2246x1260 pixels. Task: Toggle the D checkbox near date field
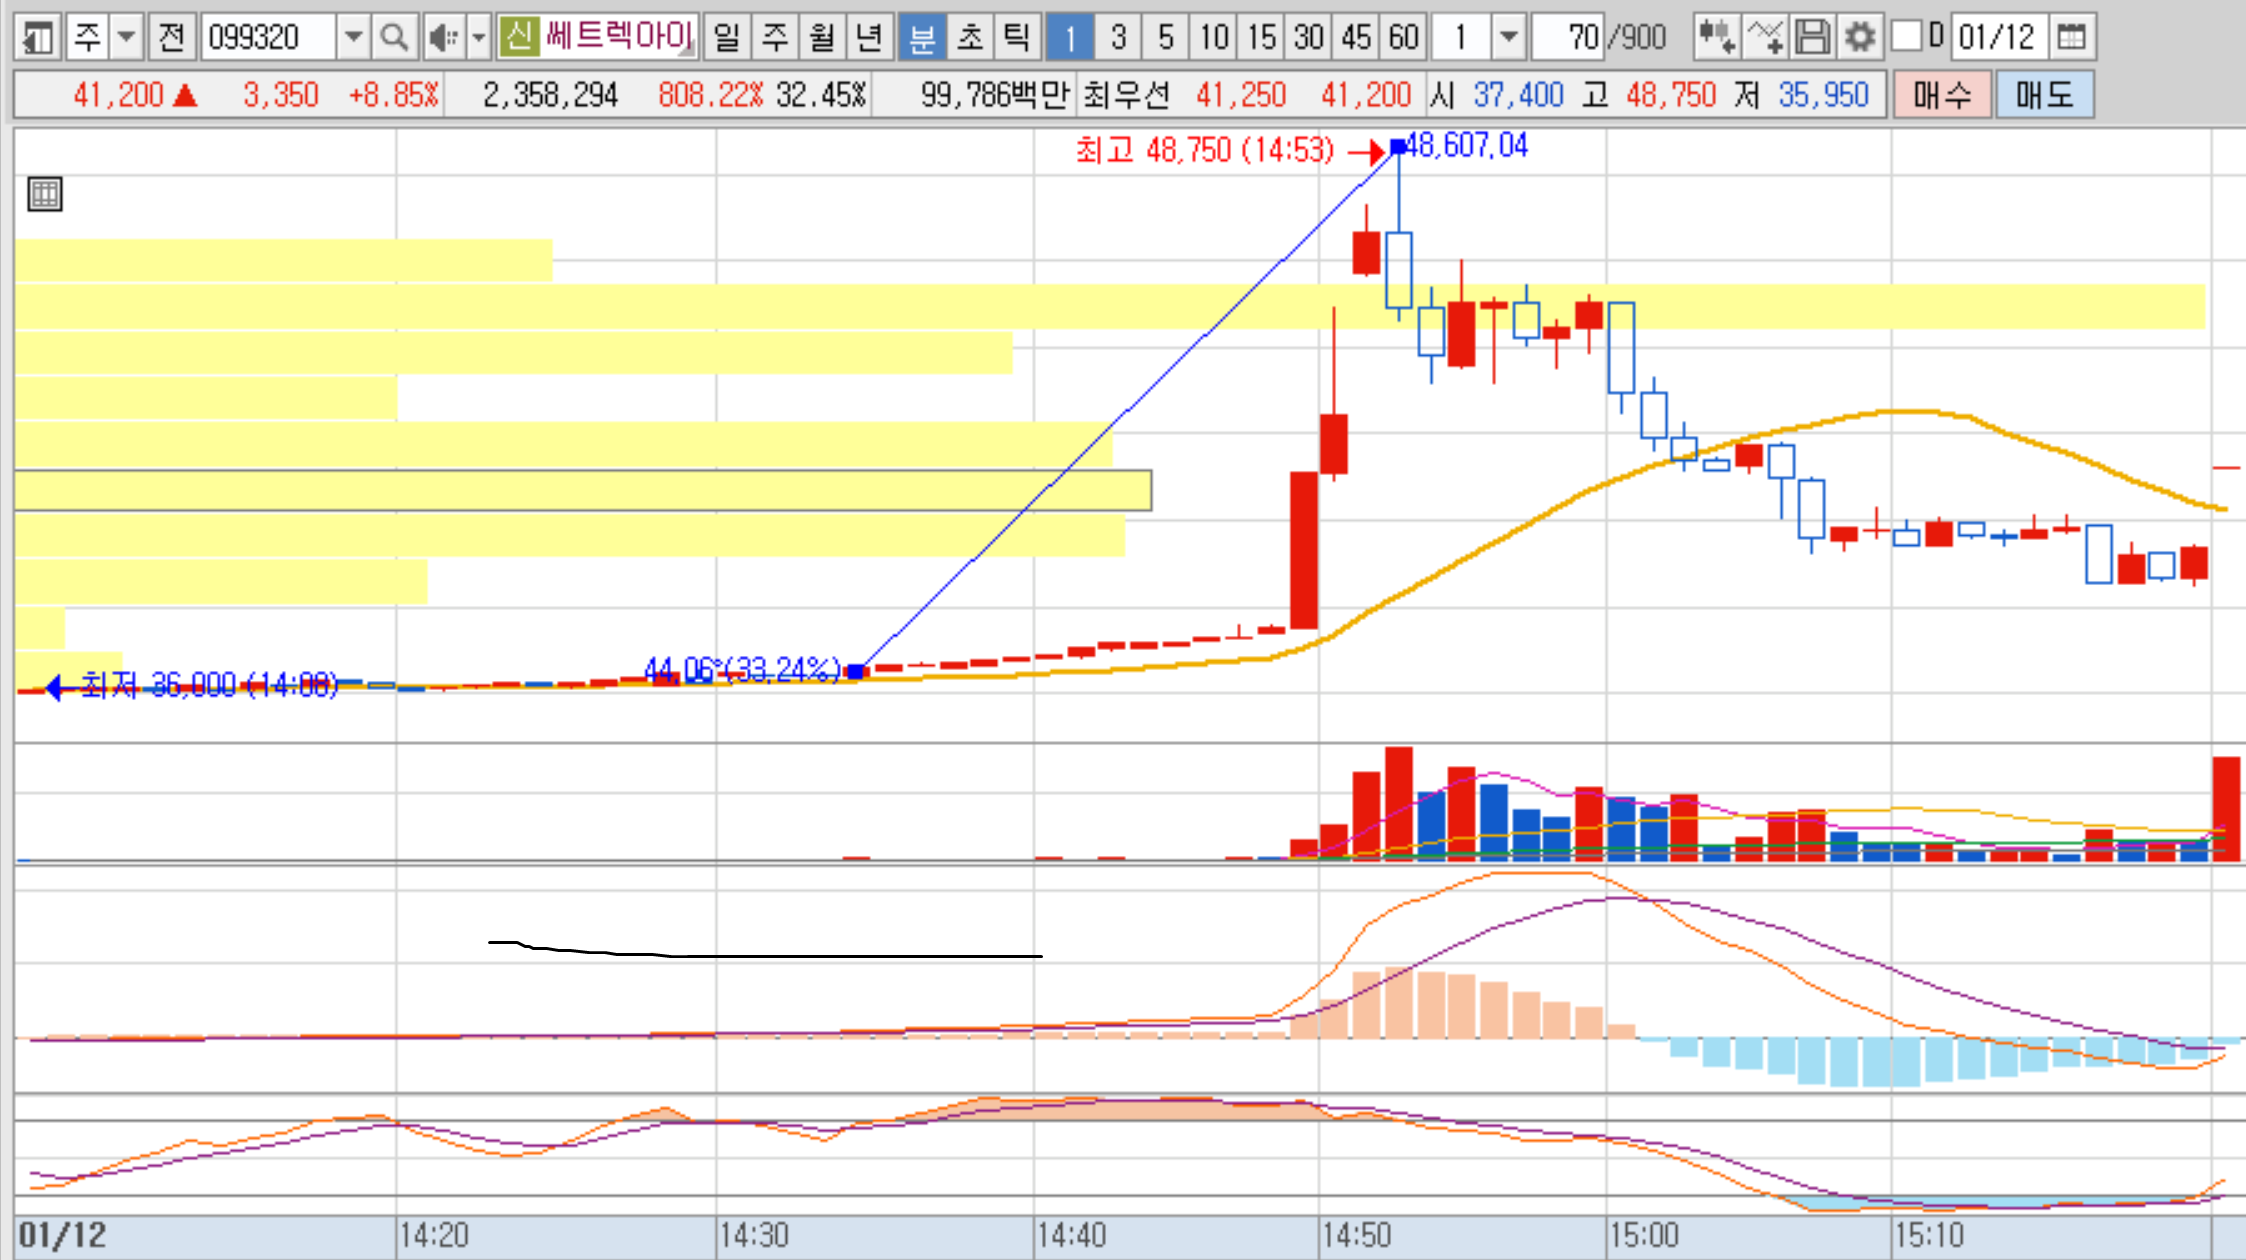pos(1907,37)
